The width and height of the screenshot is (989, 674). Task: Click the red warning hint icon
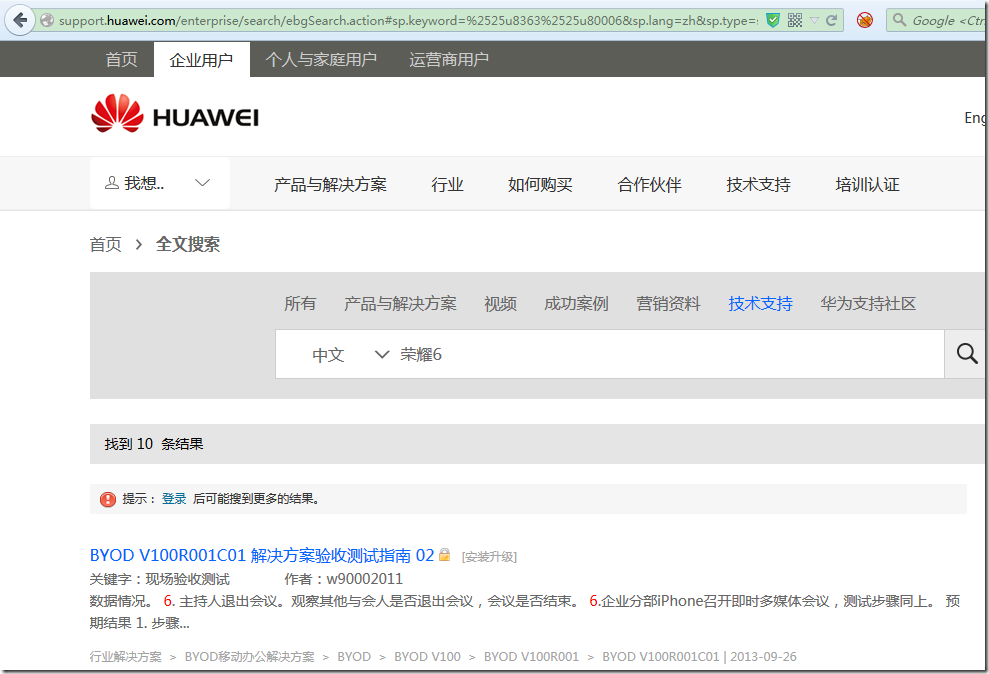(x=108, y=499)
